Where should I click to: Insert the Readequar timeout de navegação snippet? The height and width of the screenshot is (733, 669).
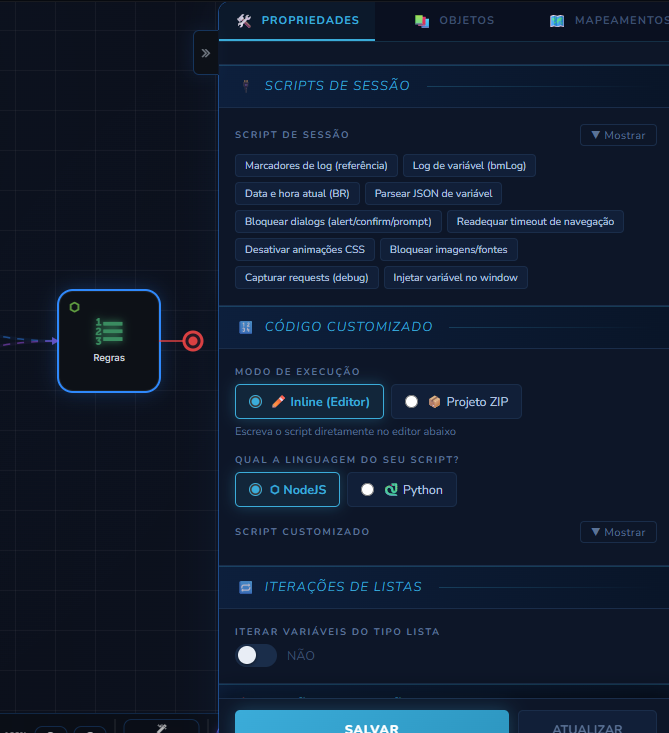pos(535,222)
